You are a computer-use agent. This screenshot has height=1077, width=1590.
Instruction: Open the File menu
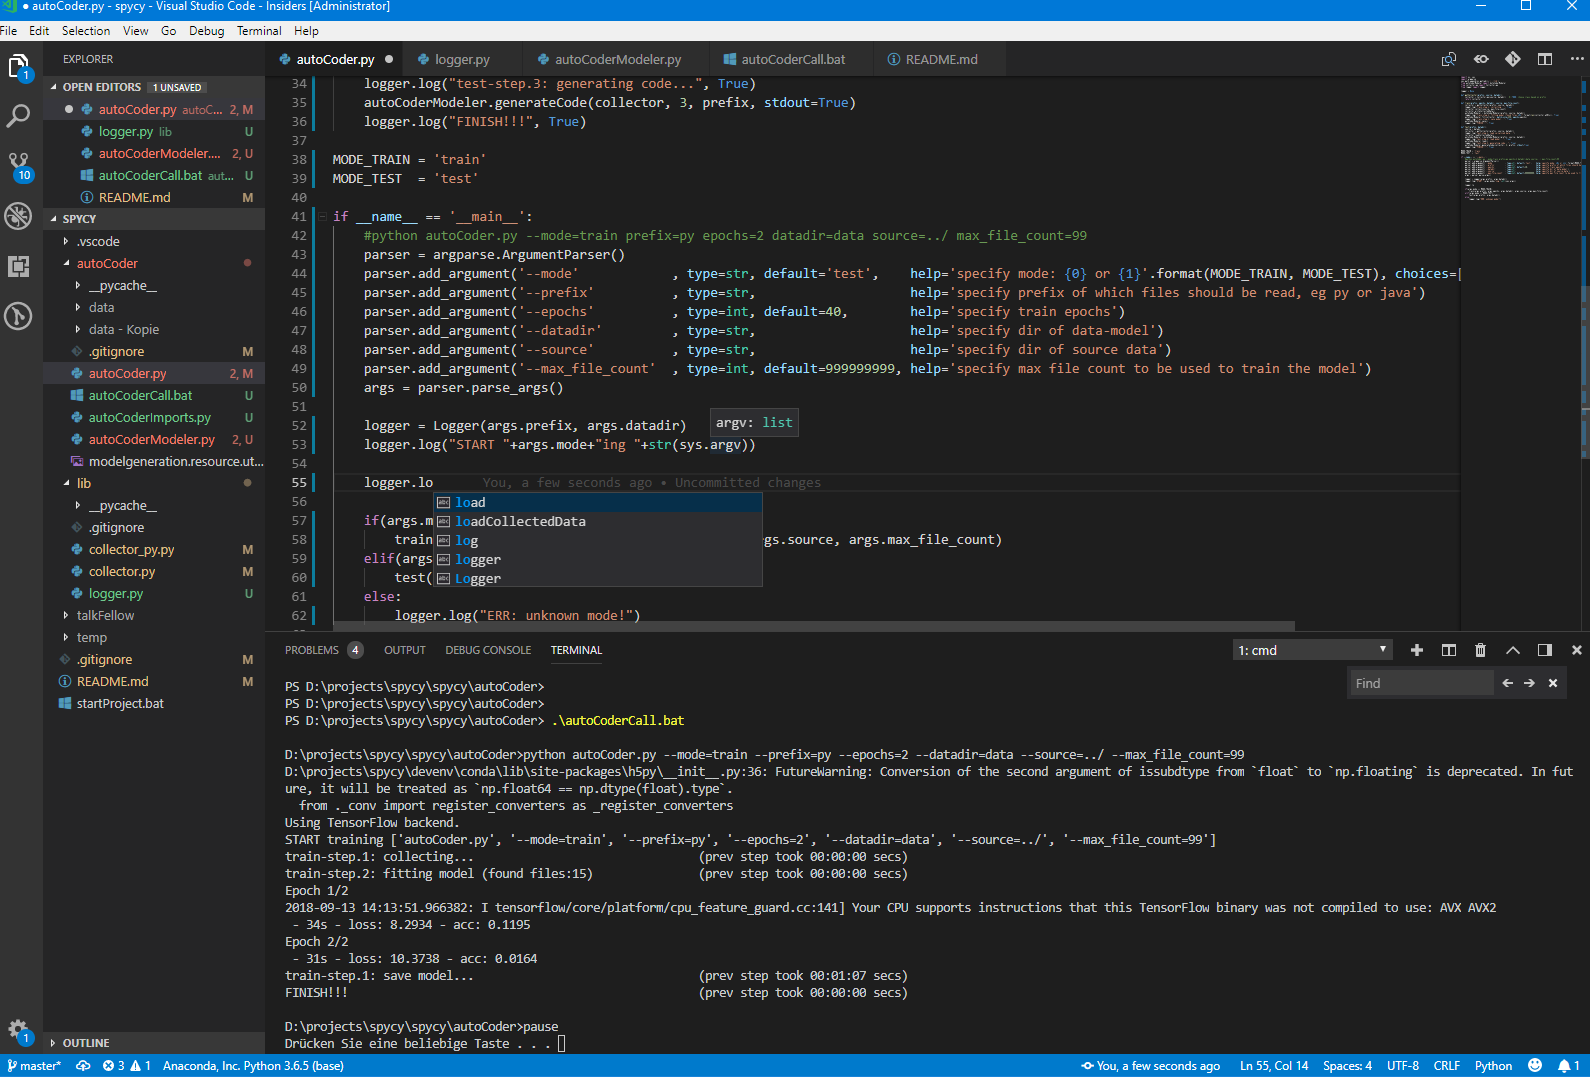pyautogui.click(x=9, y=31)
